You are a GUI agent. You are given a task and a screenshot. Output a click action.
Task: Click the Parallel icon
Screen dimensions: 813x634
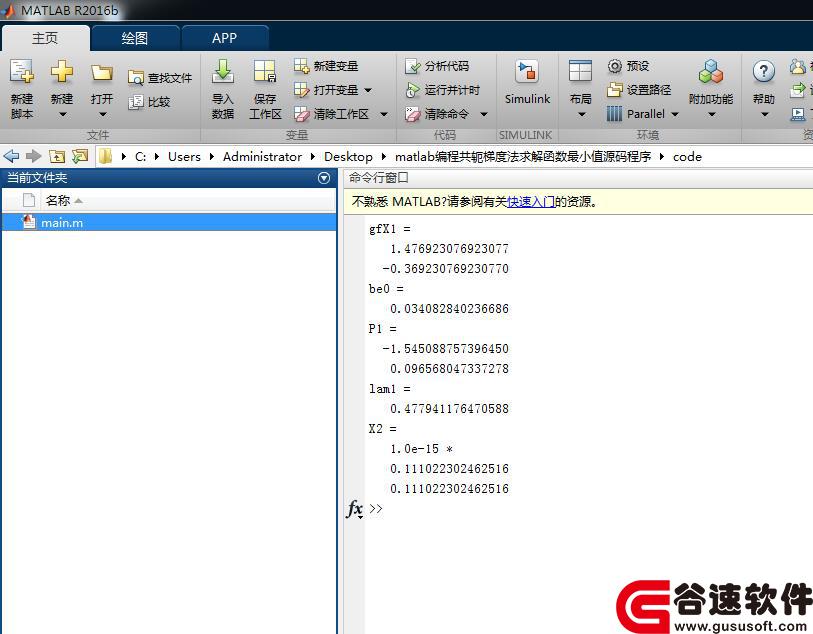[614, 114]
